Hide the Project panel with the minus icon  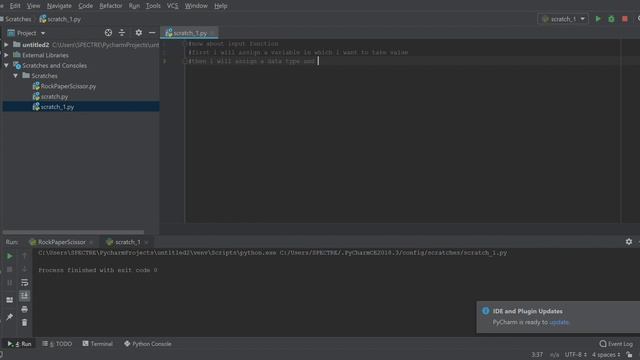point(152,33)
